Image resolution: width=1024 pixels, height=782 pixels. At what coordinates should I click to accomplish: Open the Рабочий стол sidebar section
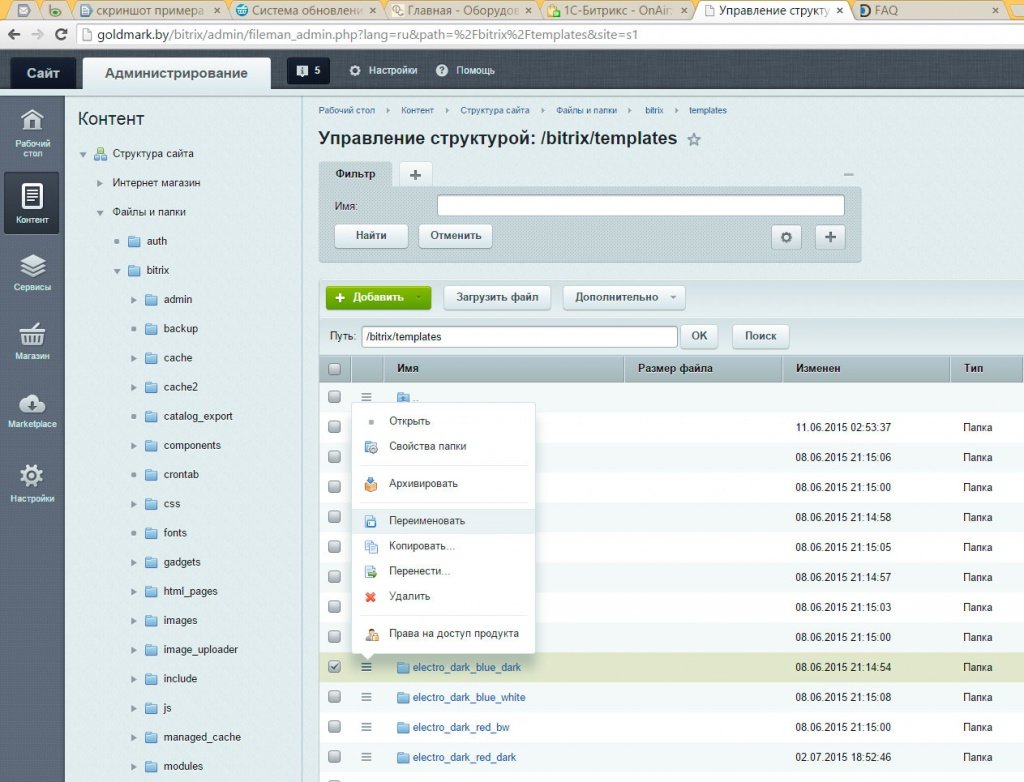pyautogui.click(x=32, y=133)
